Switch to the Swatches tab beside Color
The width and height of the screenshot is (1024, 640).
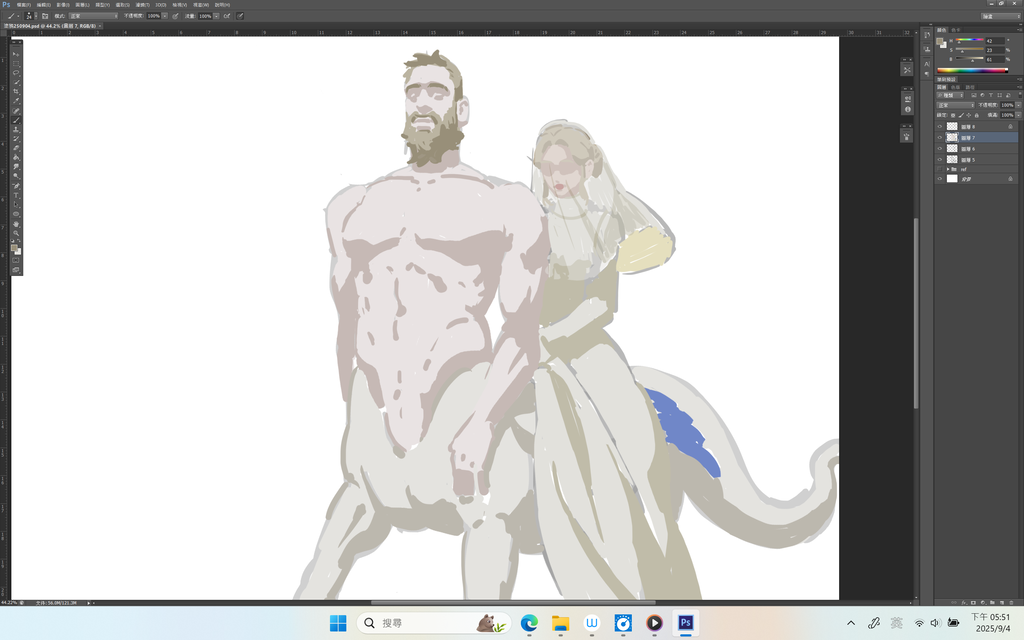(x=956, y=30)
